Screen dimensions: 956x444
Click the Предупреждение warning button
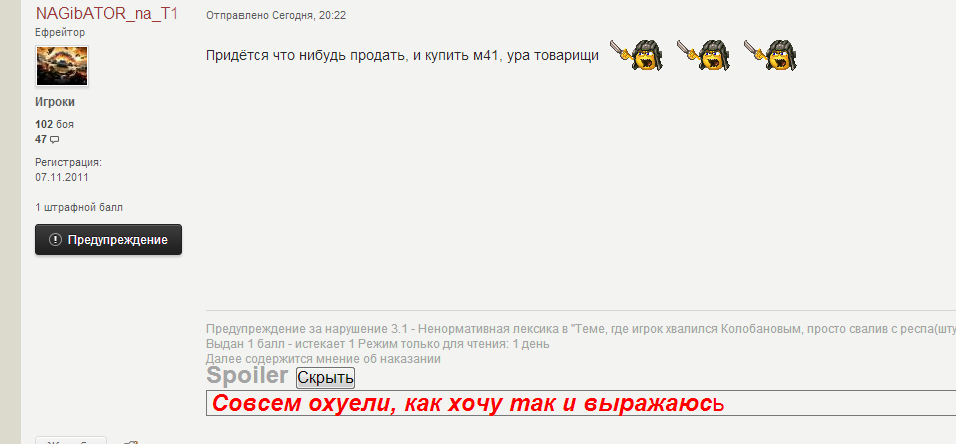pos(109,240)
